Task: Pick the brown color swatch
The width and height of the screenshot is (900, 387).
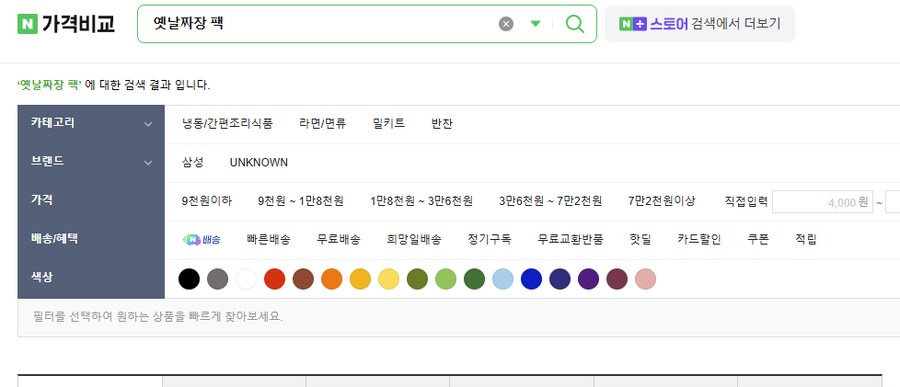Action: (x=303, y=279)
